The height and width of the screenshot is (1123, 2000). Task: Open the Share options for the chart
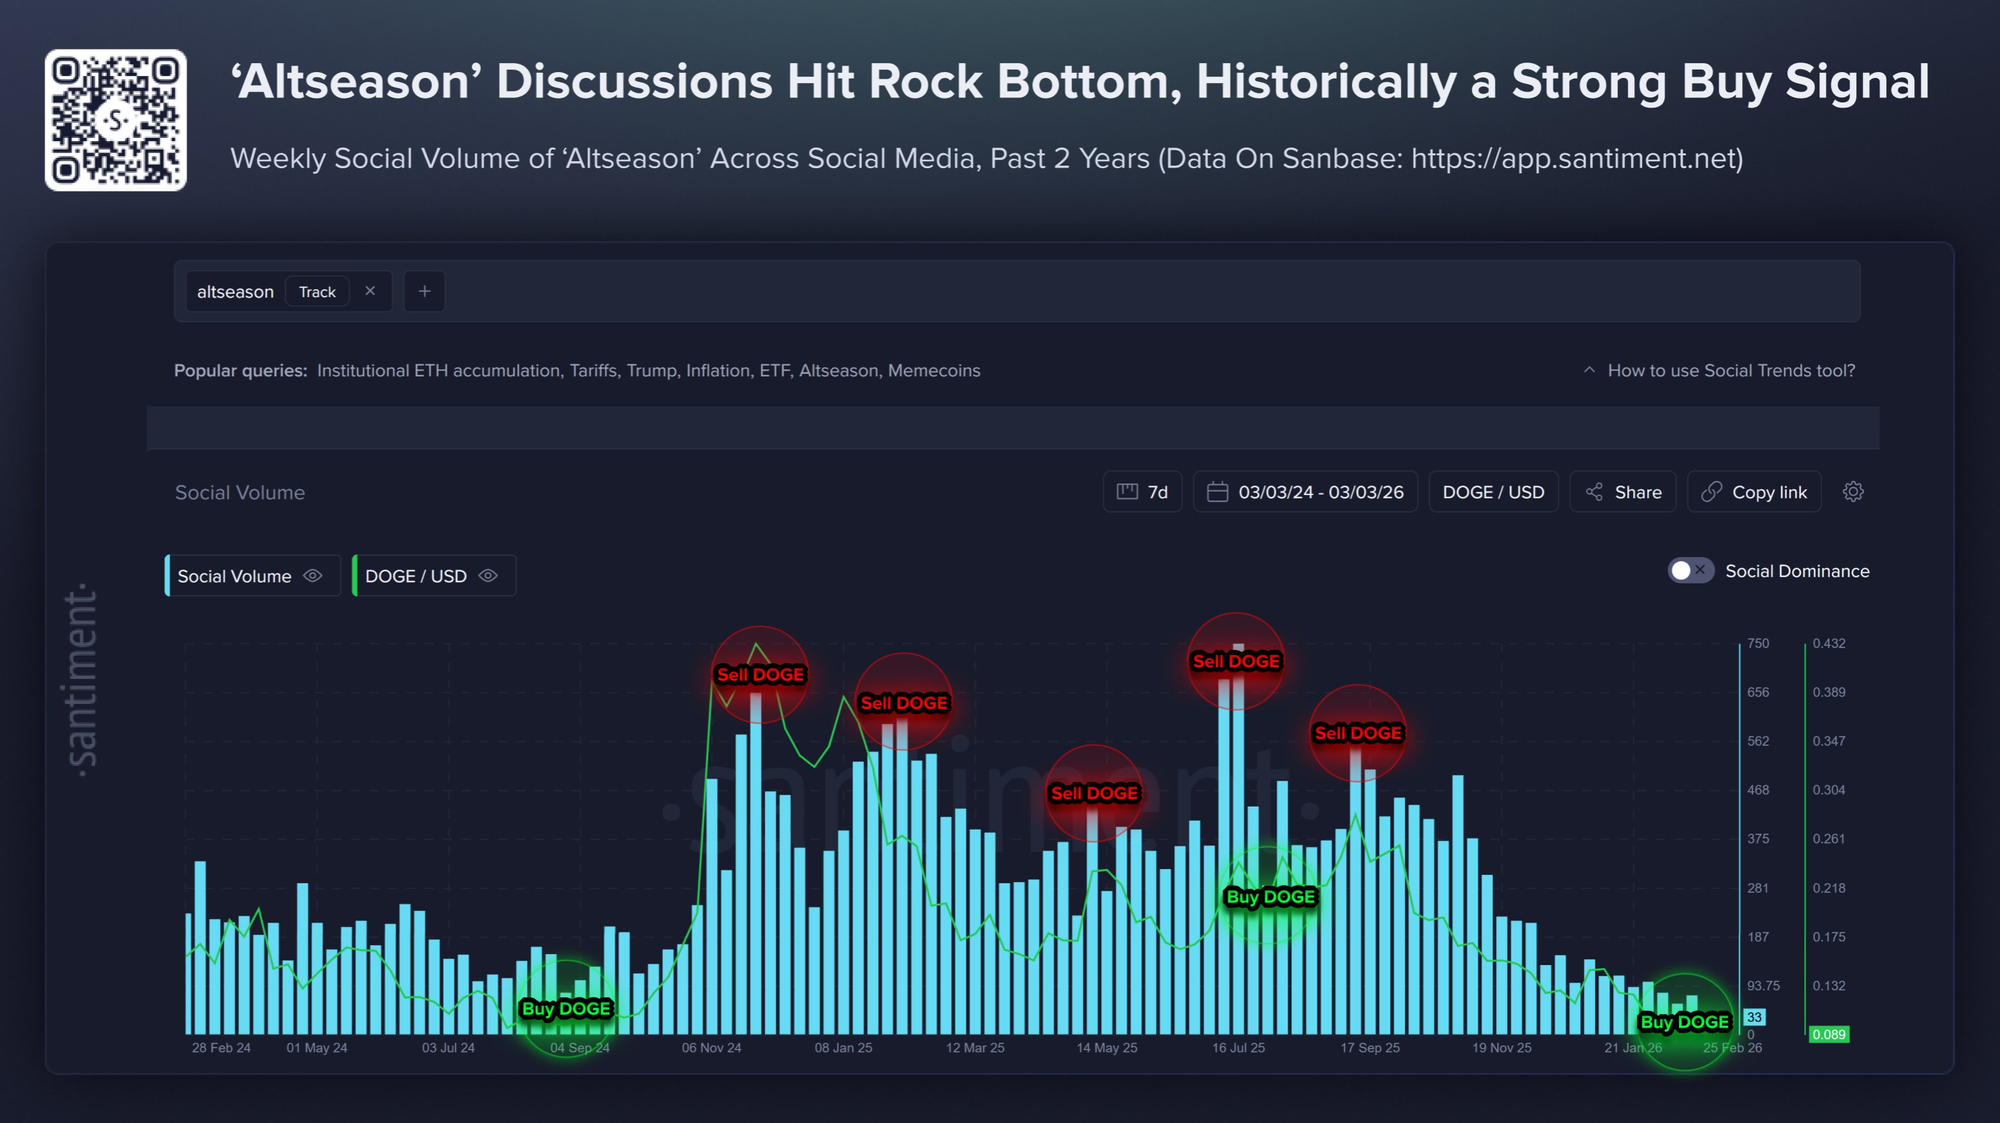[x=1622, y=491]
